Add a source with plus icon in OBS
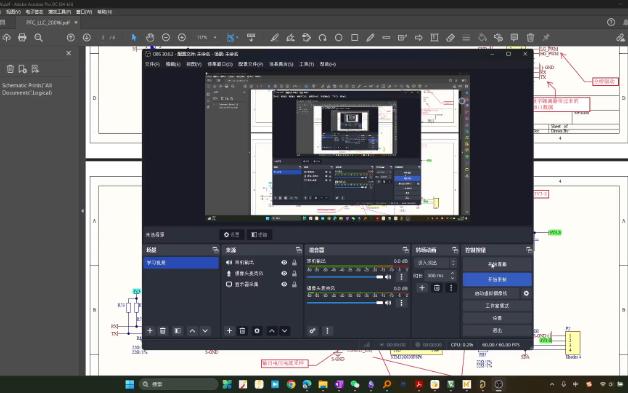Viewport: 628px width, 393px height. click(229, 331)
